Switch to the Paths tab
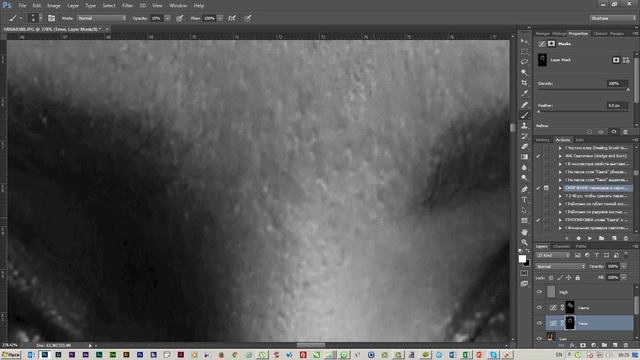The height and width of the screenshot is (360, 640). pos(581,247)
